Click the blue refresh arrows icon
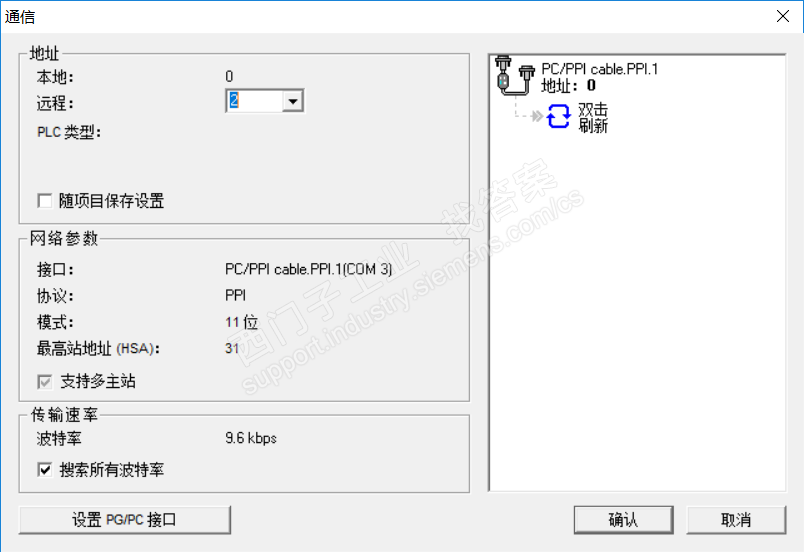The height and width of the screenshot is (552, 804). 558,116
